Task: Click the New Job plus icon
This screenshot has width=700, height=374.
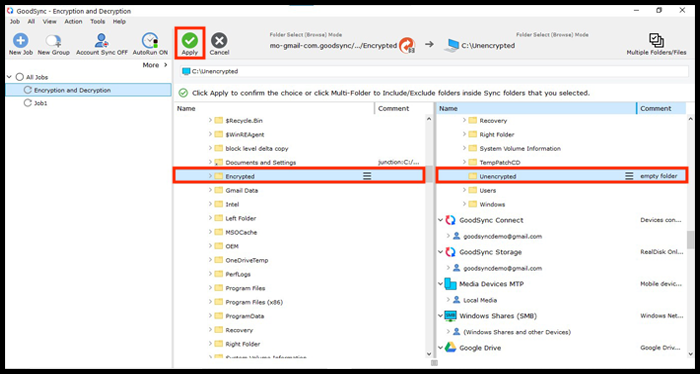Action: [x=21, y=41]
